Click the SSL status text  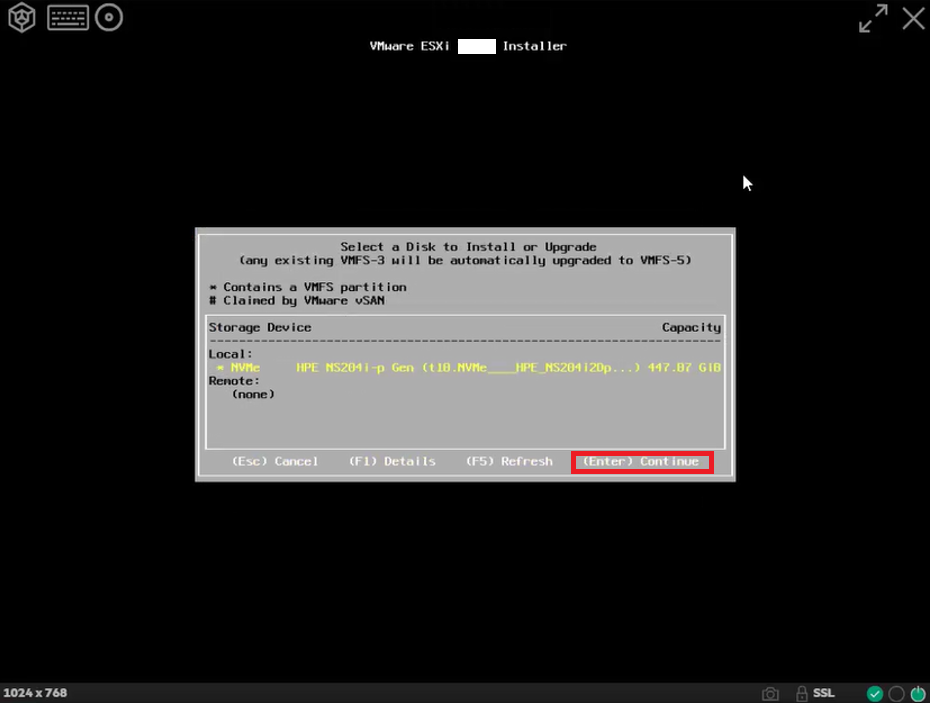(x=824, y=693)
